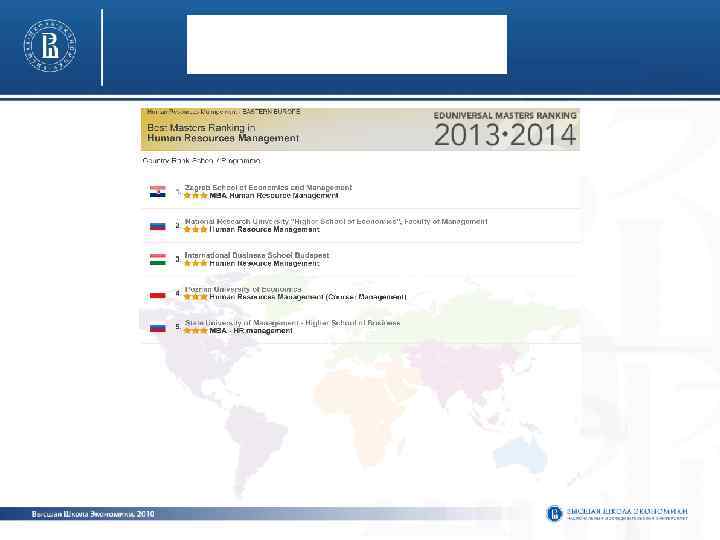Click the Hungarian flag beside International Business School Budapest

(158, 259)
